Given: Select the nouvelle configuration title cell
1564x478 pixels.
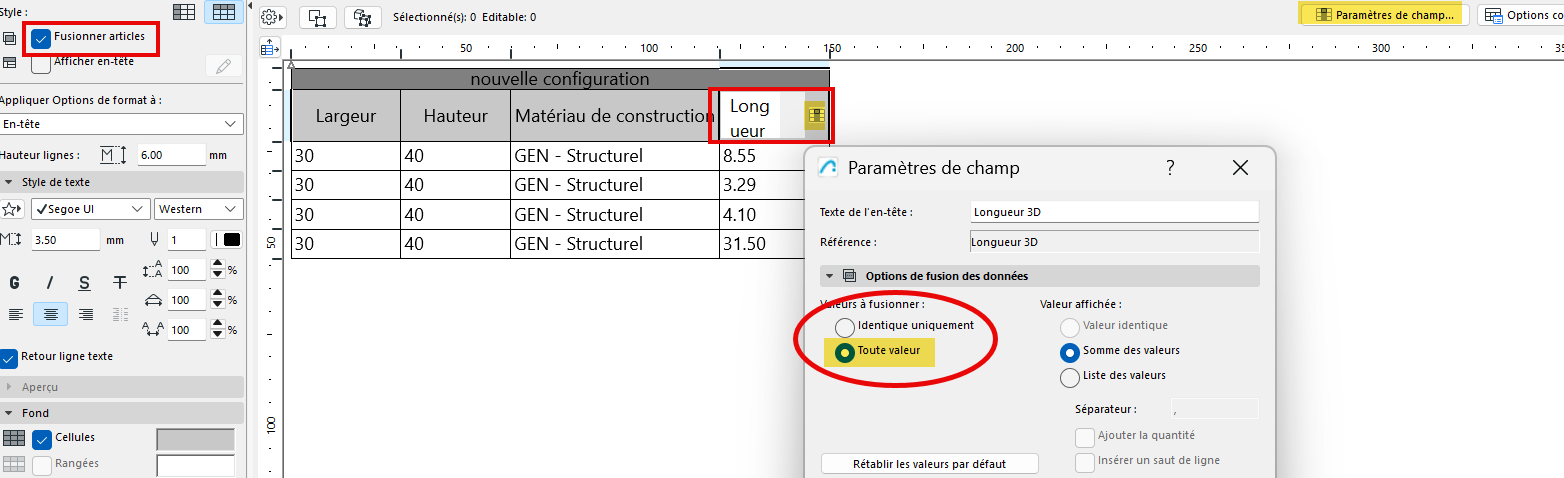Looking at the screenshot, I should [560, 79].
